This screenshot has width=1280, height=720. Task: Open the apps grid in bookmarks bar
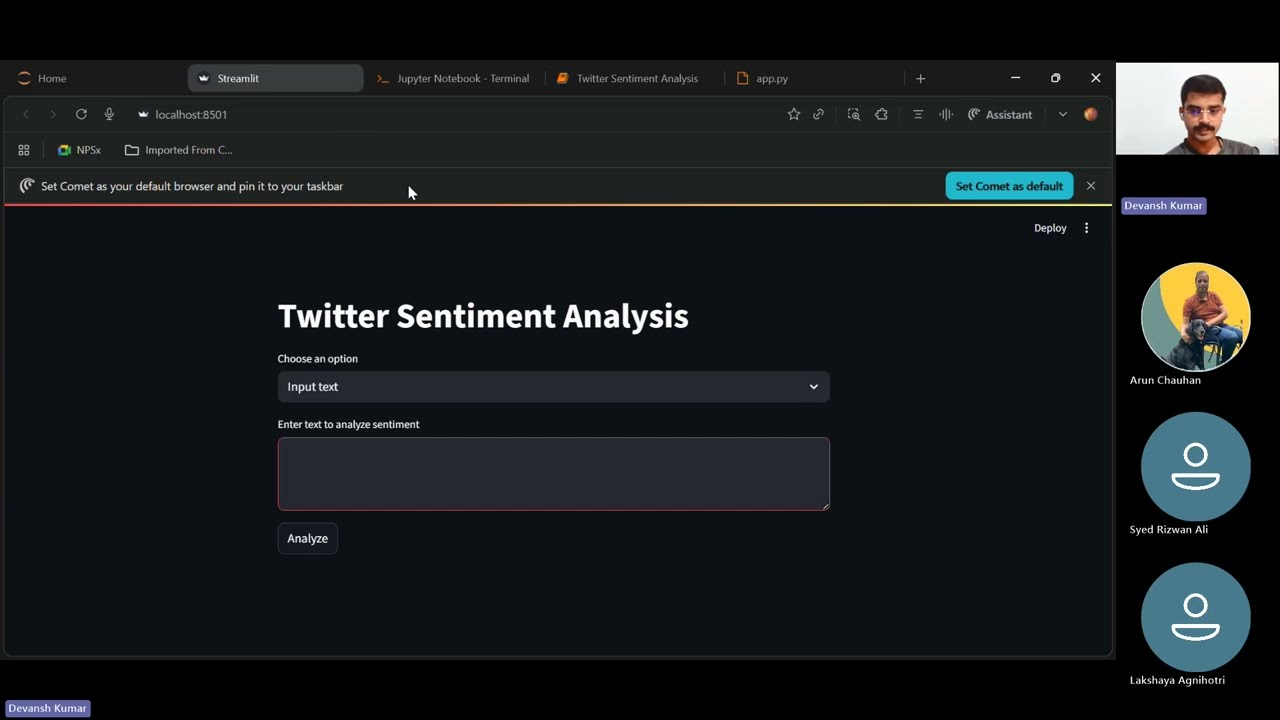click(24, 150)
